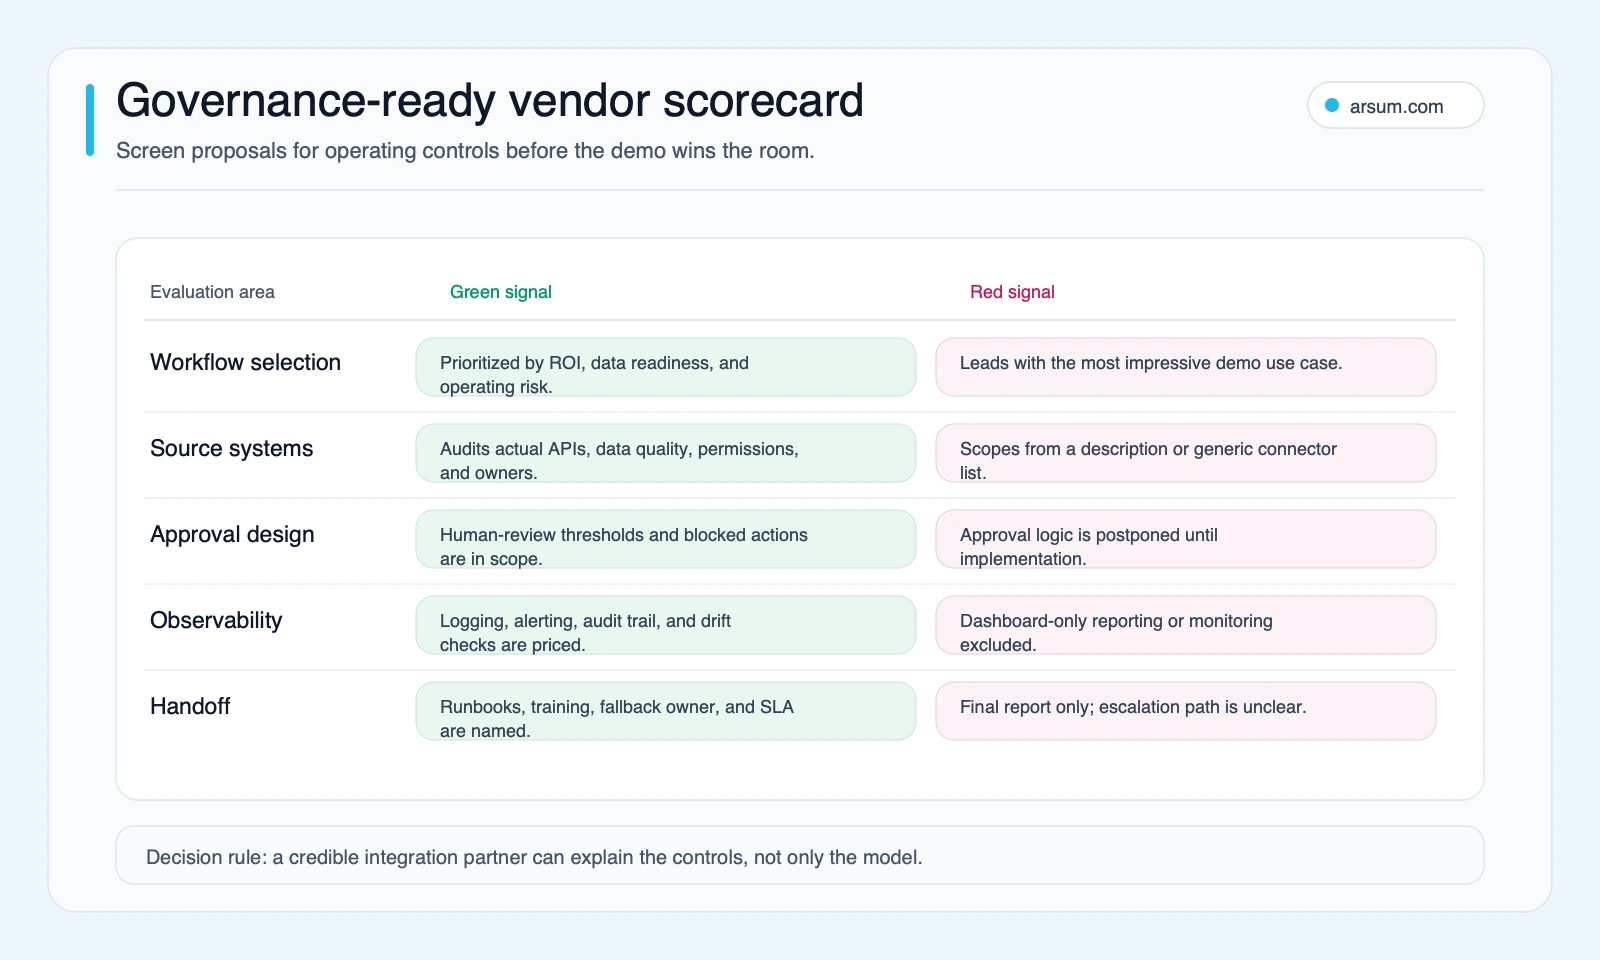Image resolution: width=1600 pixels, height=960 pixels.
Task: Click green cell "Prioritized by ROI, data readiness"
Action: pyautogui.click(x=666, y=367)
